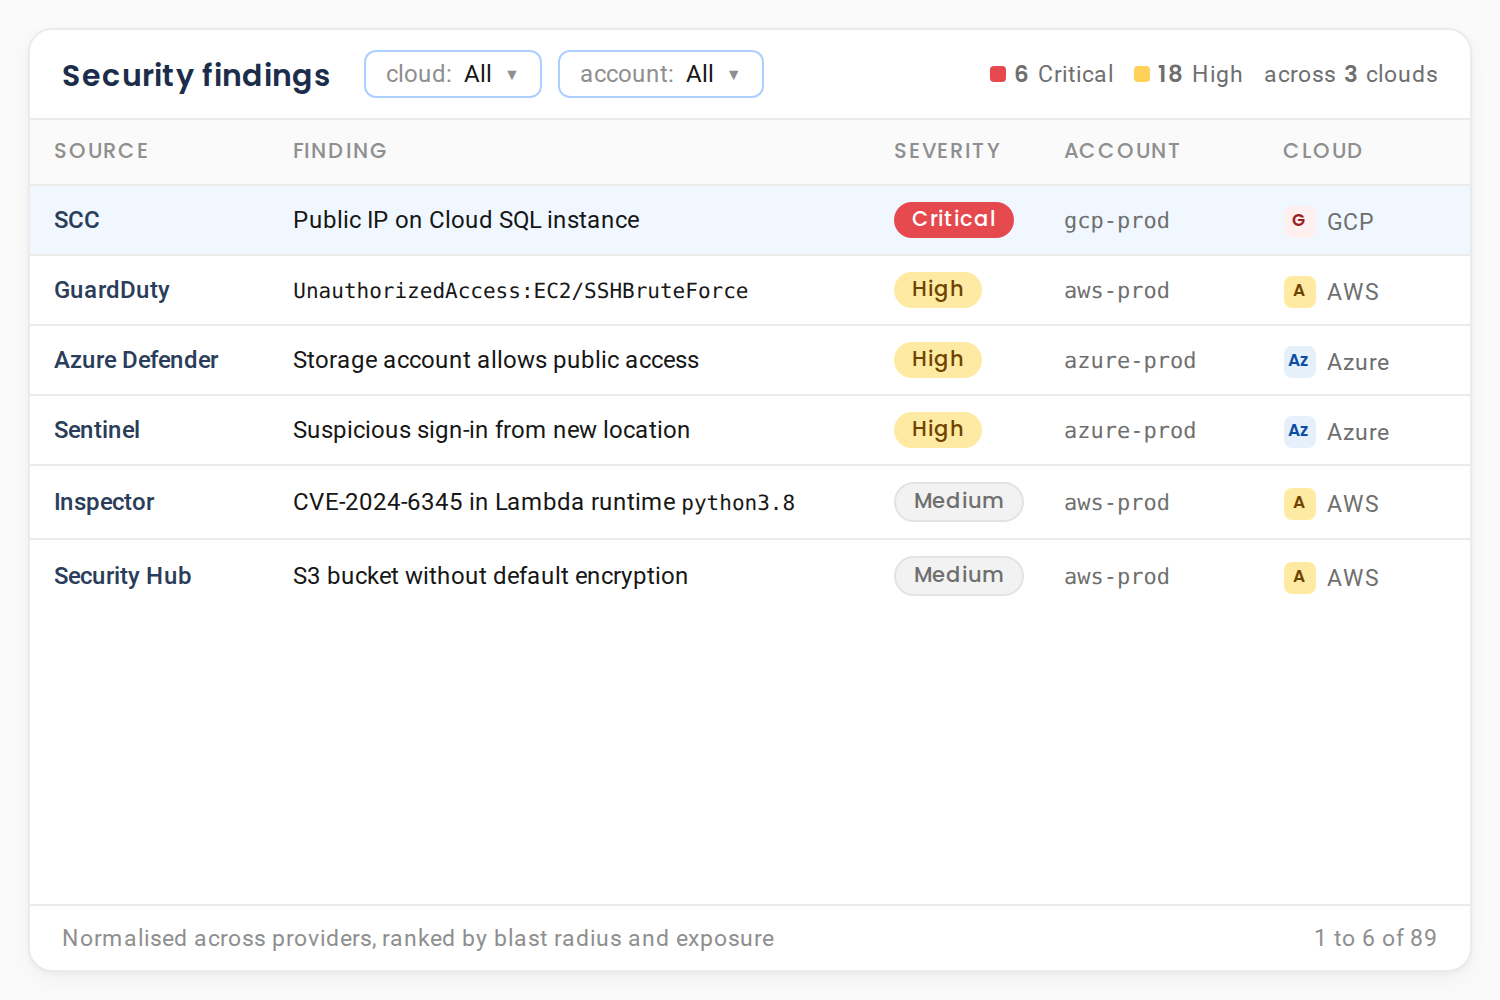Click 'Normalised across providers' footer note
This screenshot has height=1000, width=1500.
point(418,938)
